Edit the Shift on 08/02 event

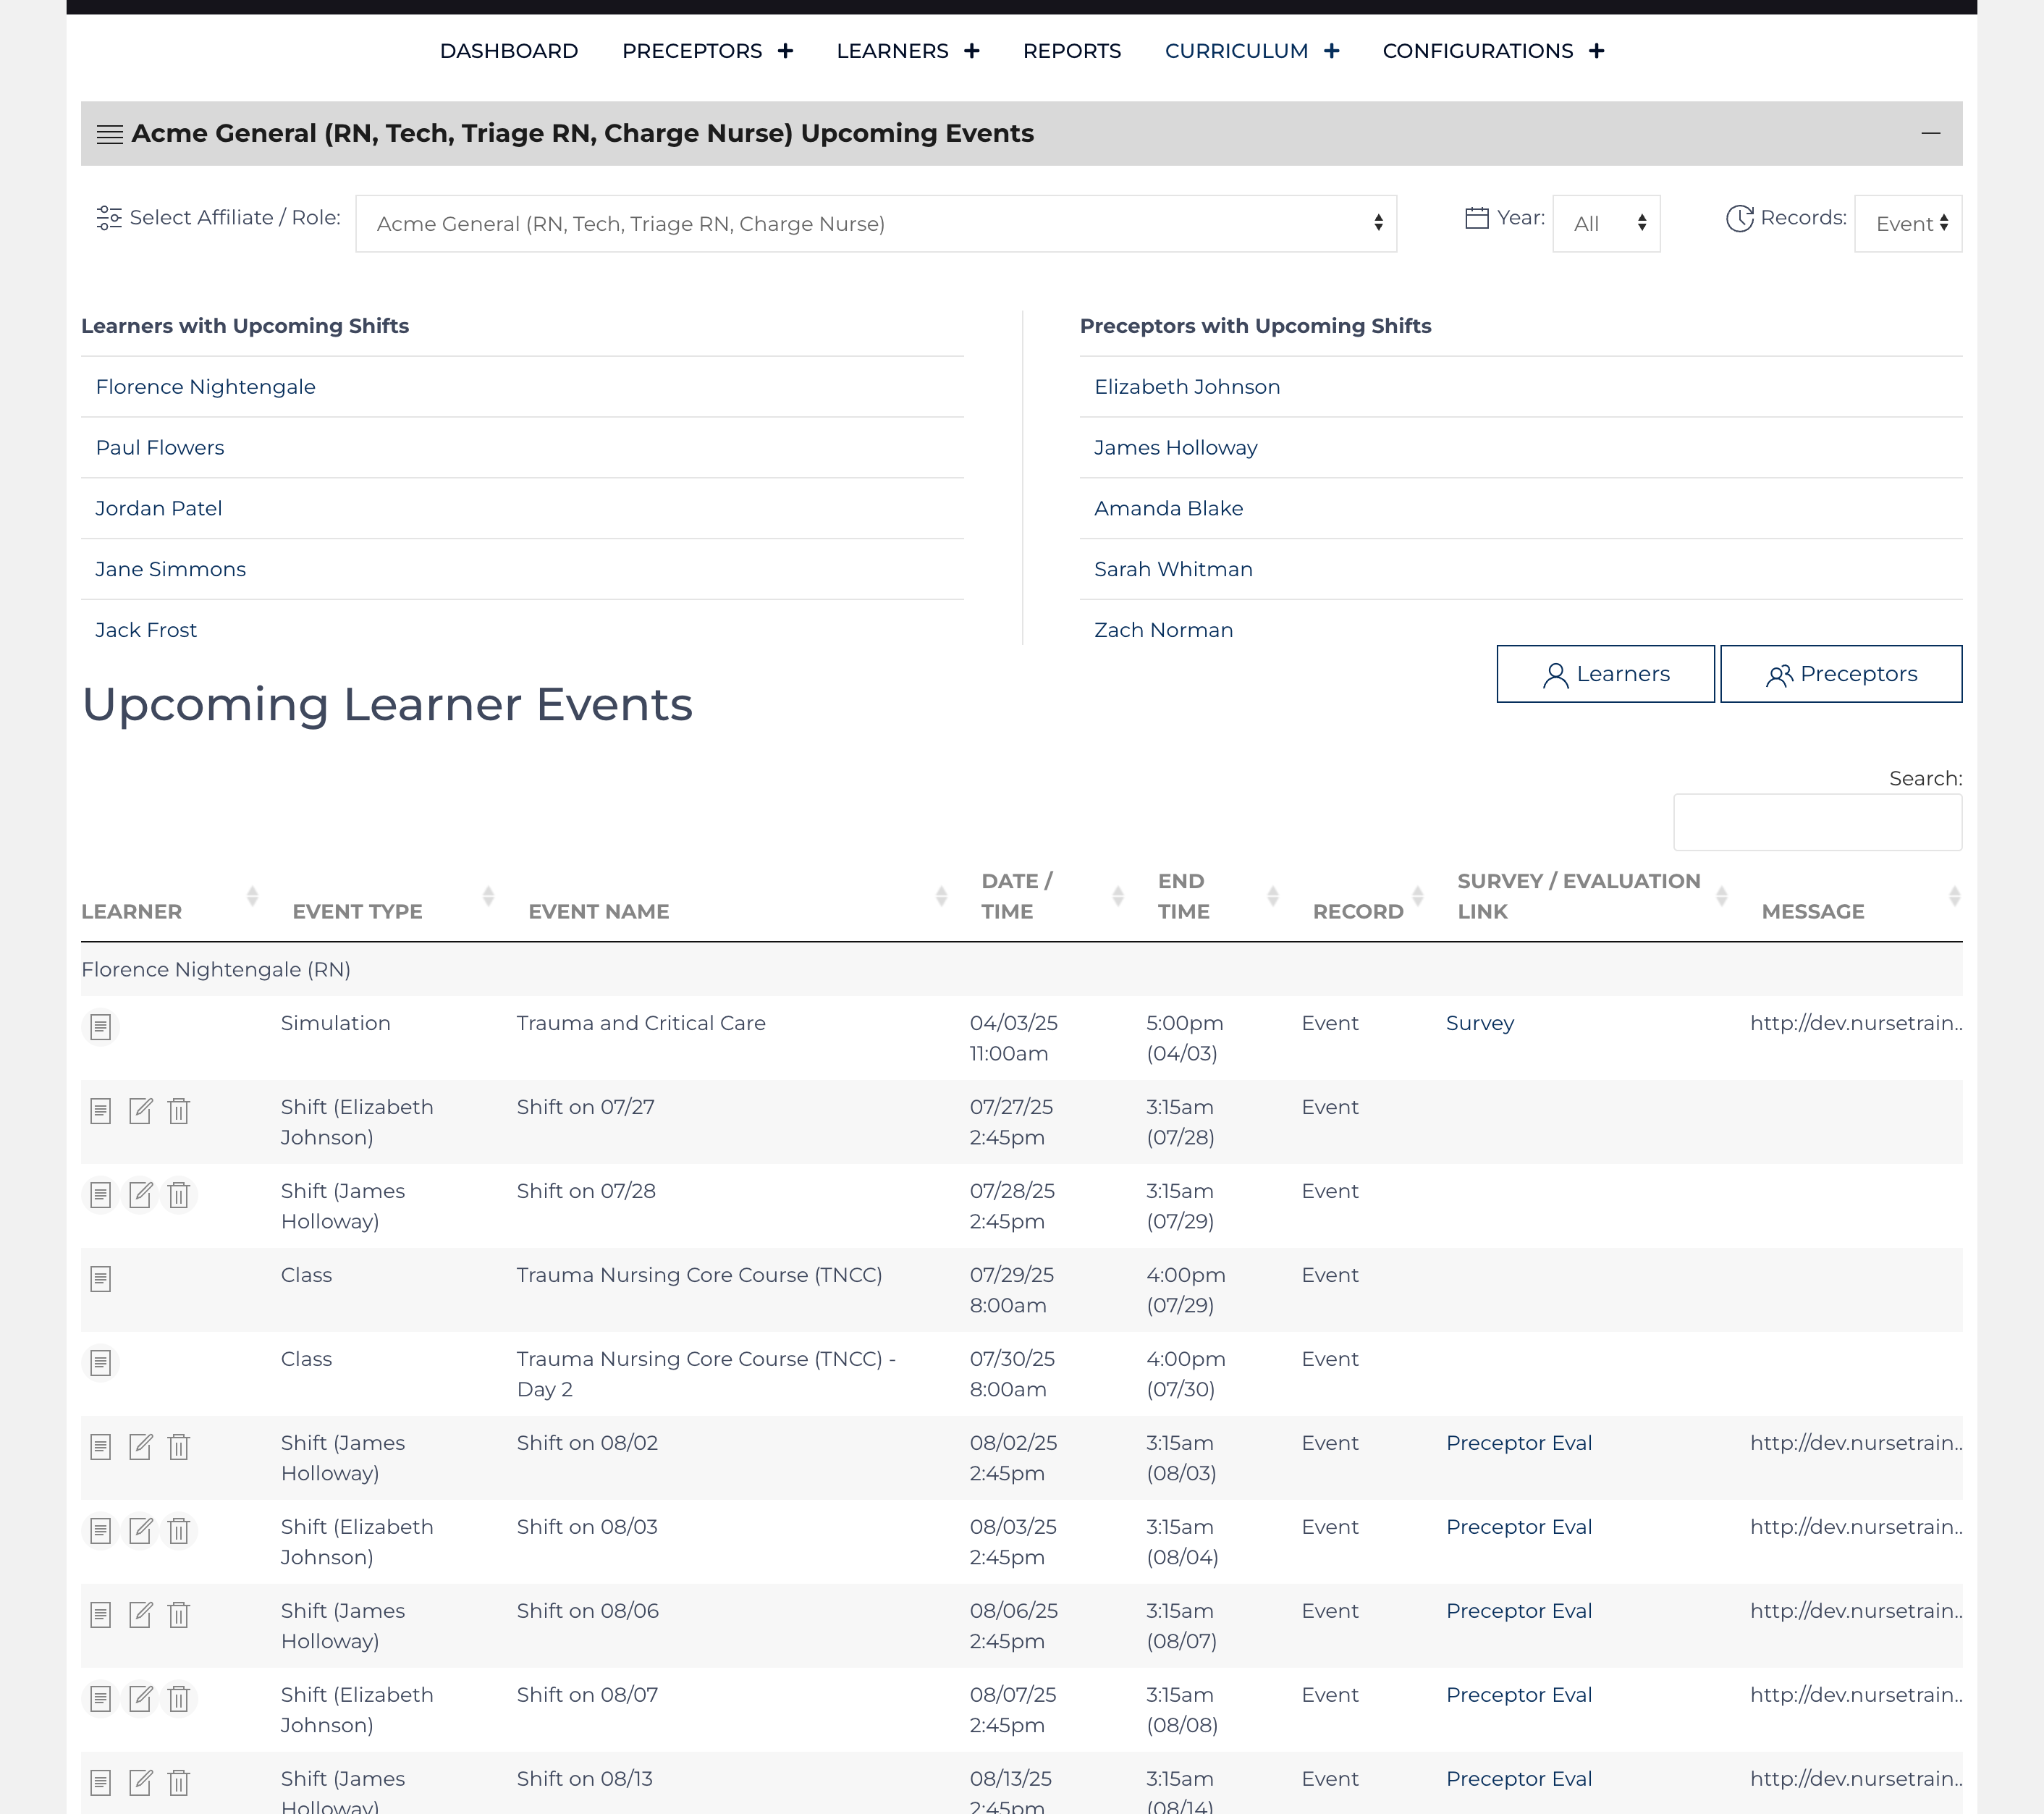click(x=140, y=1447)
